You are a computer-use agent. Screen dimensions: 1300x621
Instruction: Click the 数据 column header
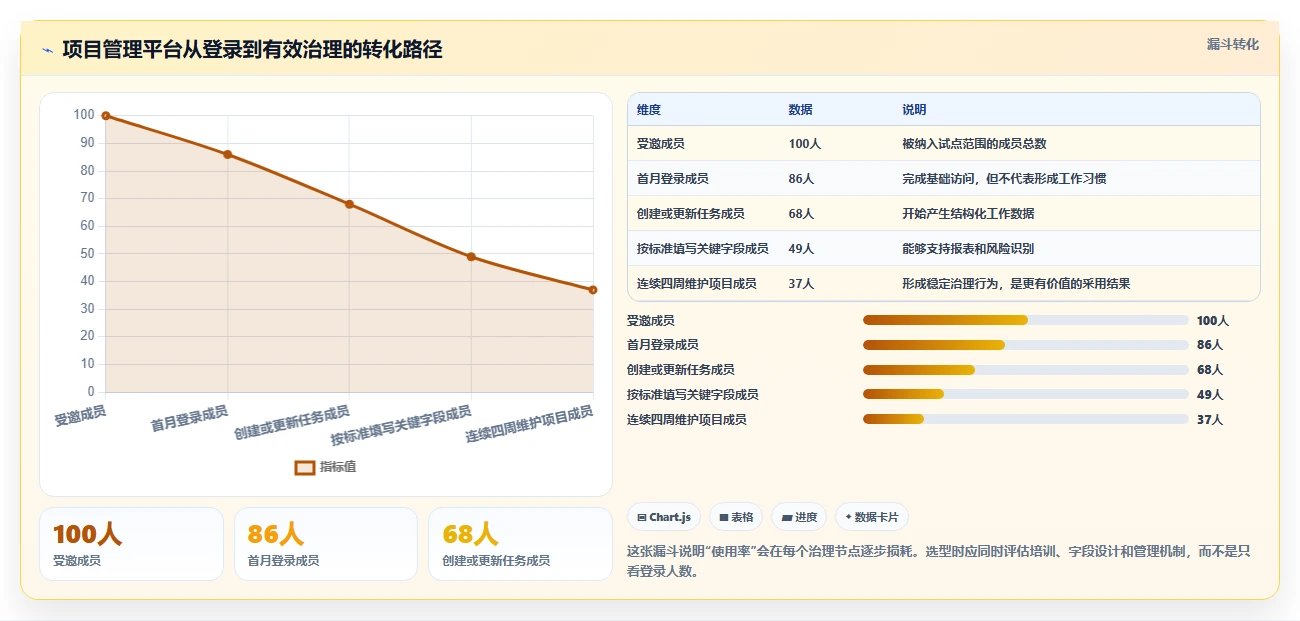800,110
